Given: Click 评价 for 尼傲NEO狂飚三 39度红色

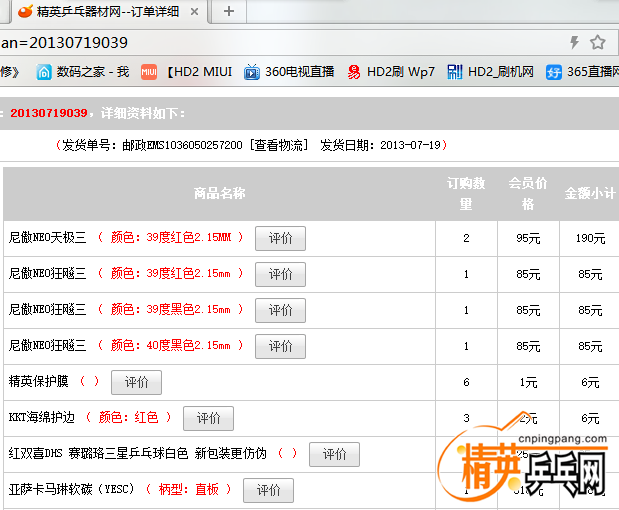Looking at the screenshot, I should click(x=280, y=274).
